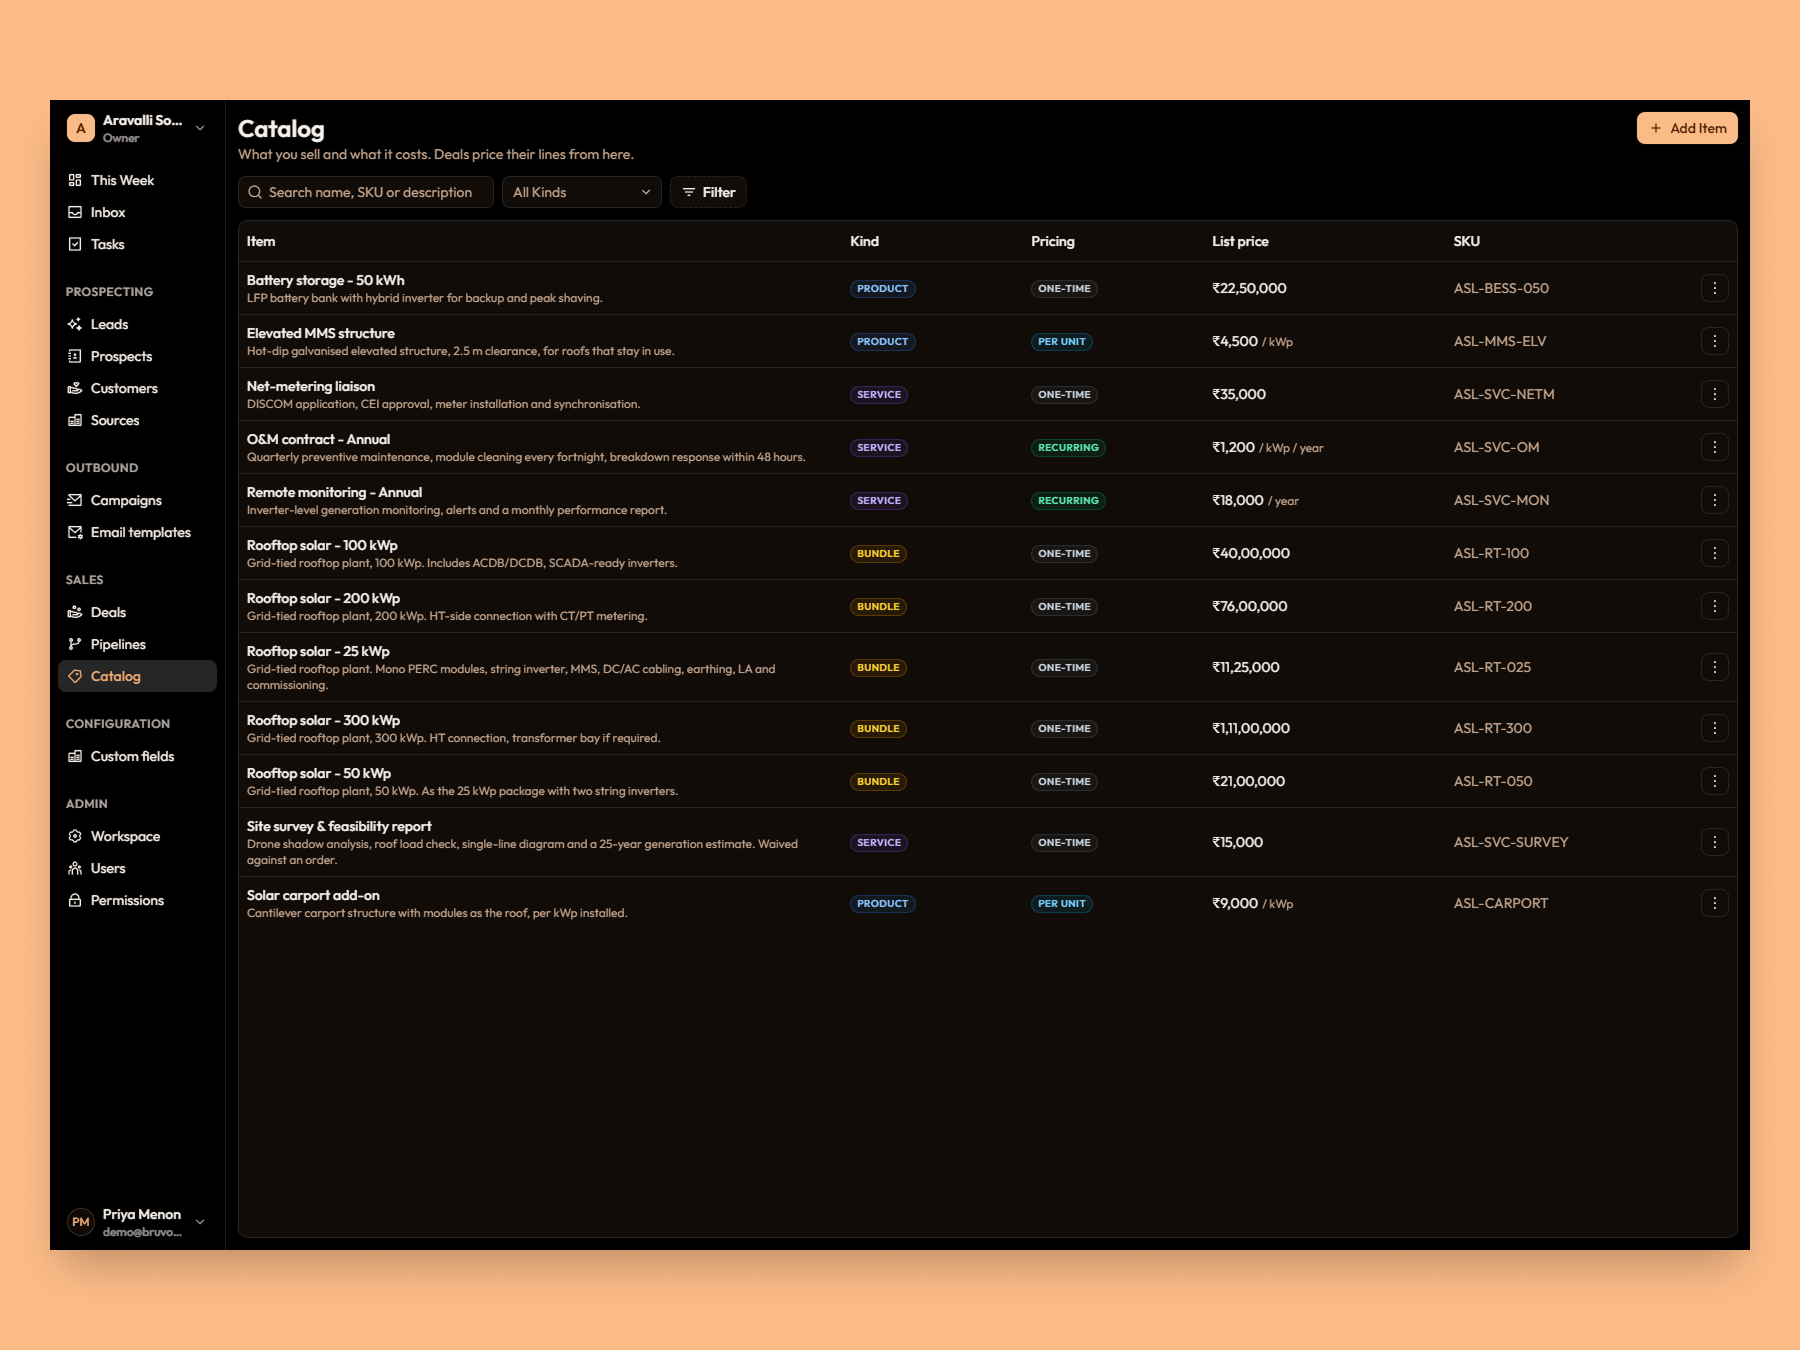Screen dimensions: 1800x1350
Task: Click the Deals icon in sidebar
Action: click(x=75, y=612)
